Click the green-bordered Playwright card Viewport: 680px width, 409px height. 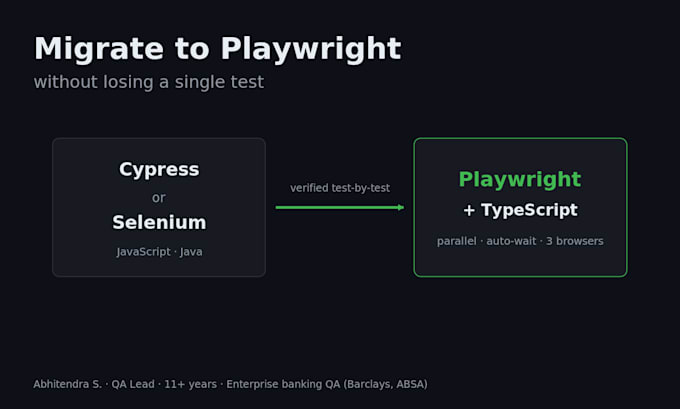[x=520, y=207]
